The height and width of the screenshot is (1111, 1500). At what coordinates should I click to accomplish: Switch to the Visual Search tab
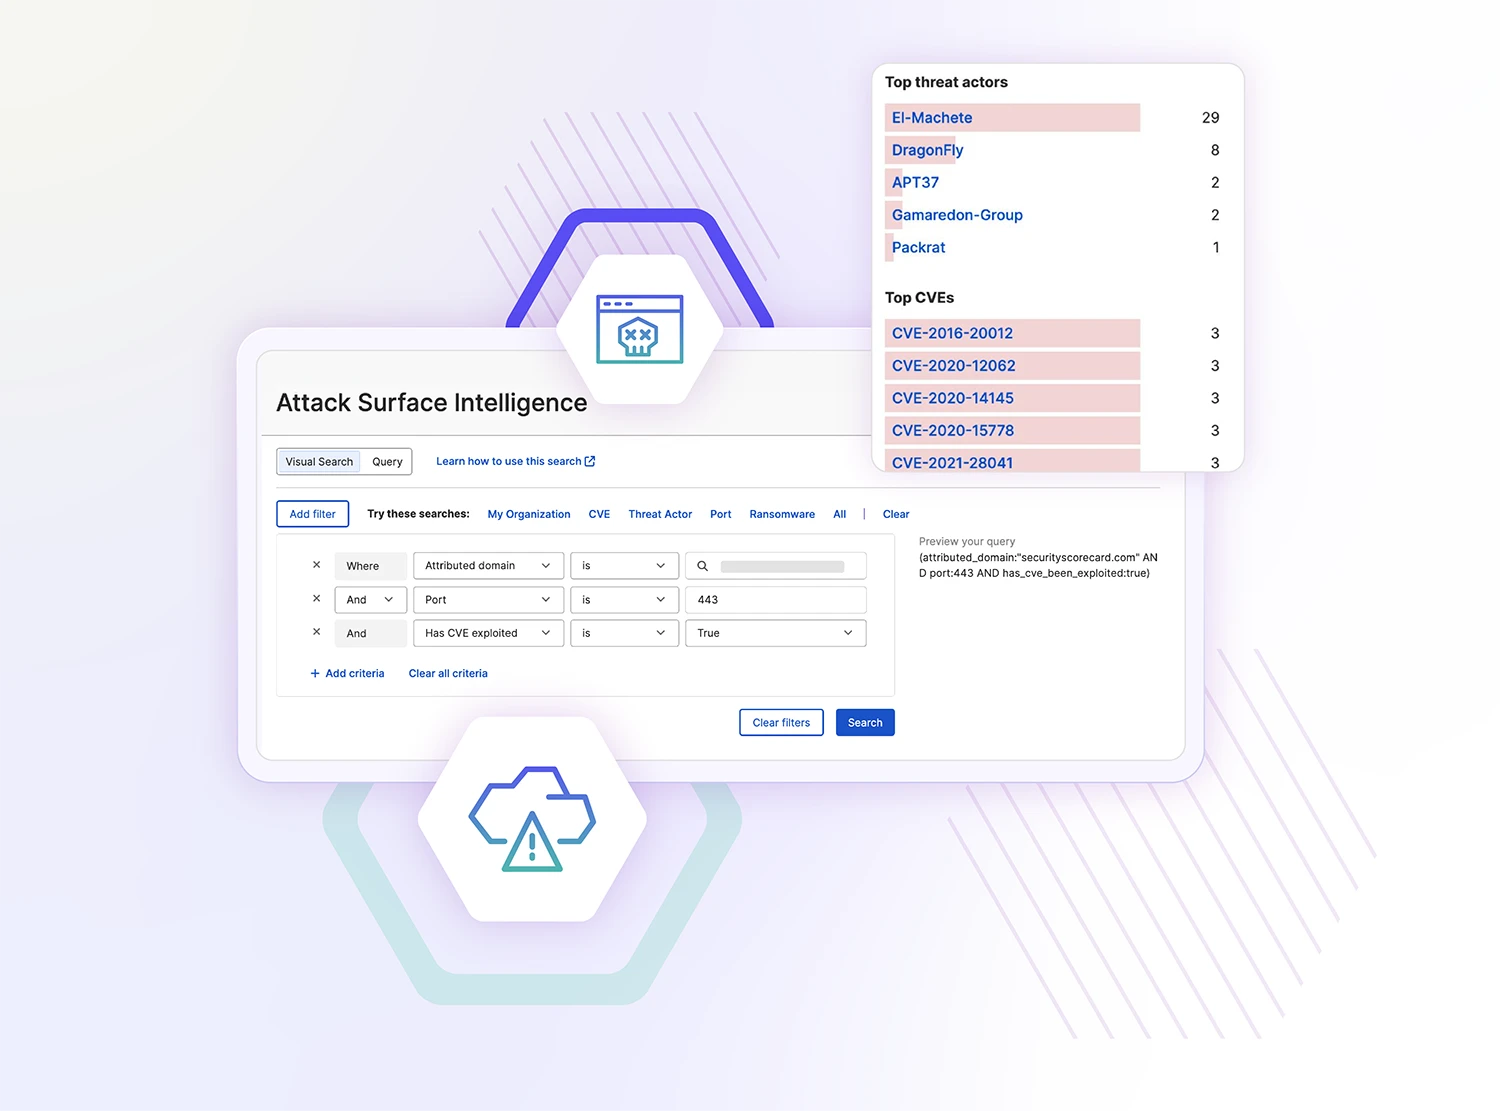[319, 462]
